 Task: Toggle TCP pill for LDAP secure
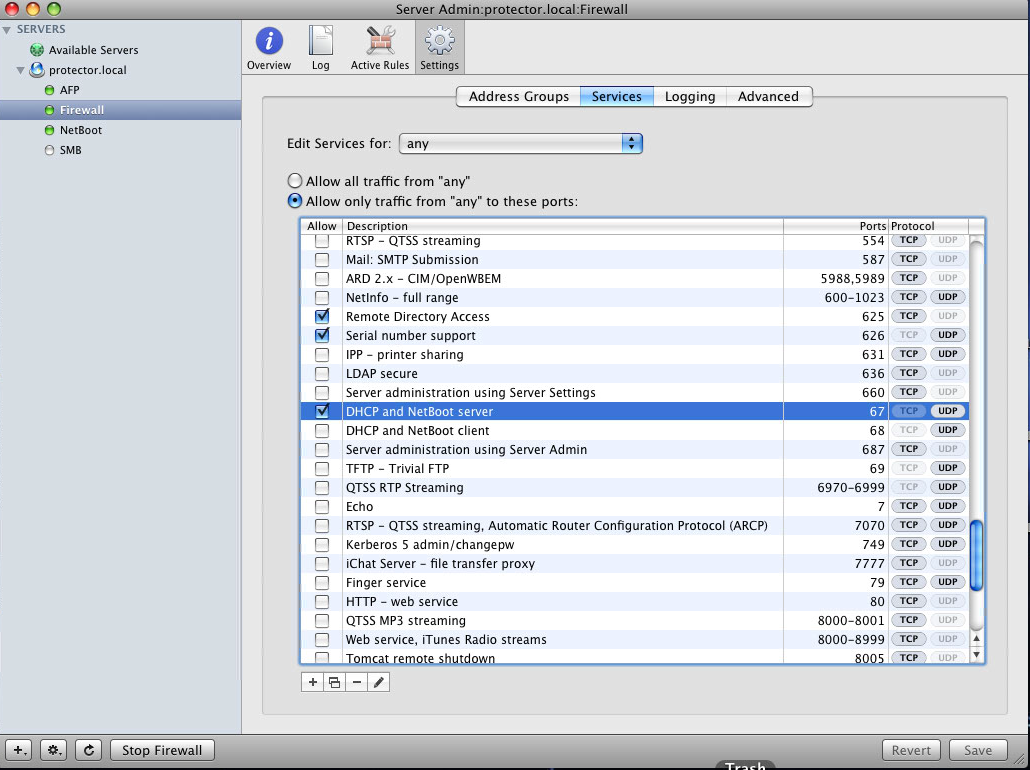[908, 373]
